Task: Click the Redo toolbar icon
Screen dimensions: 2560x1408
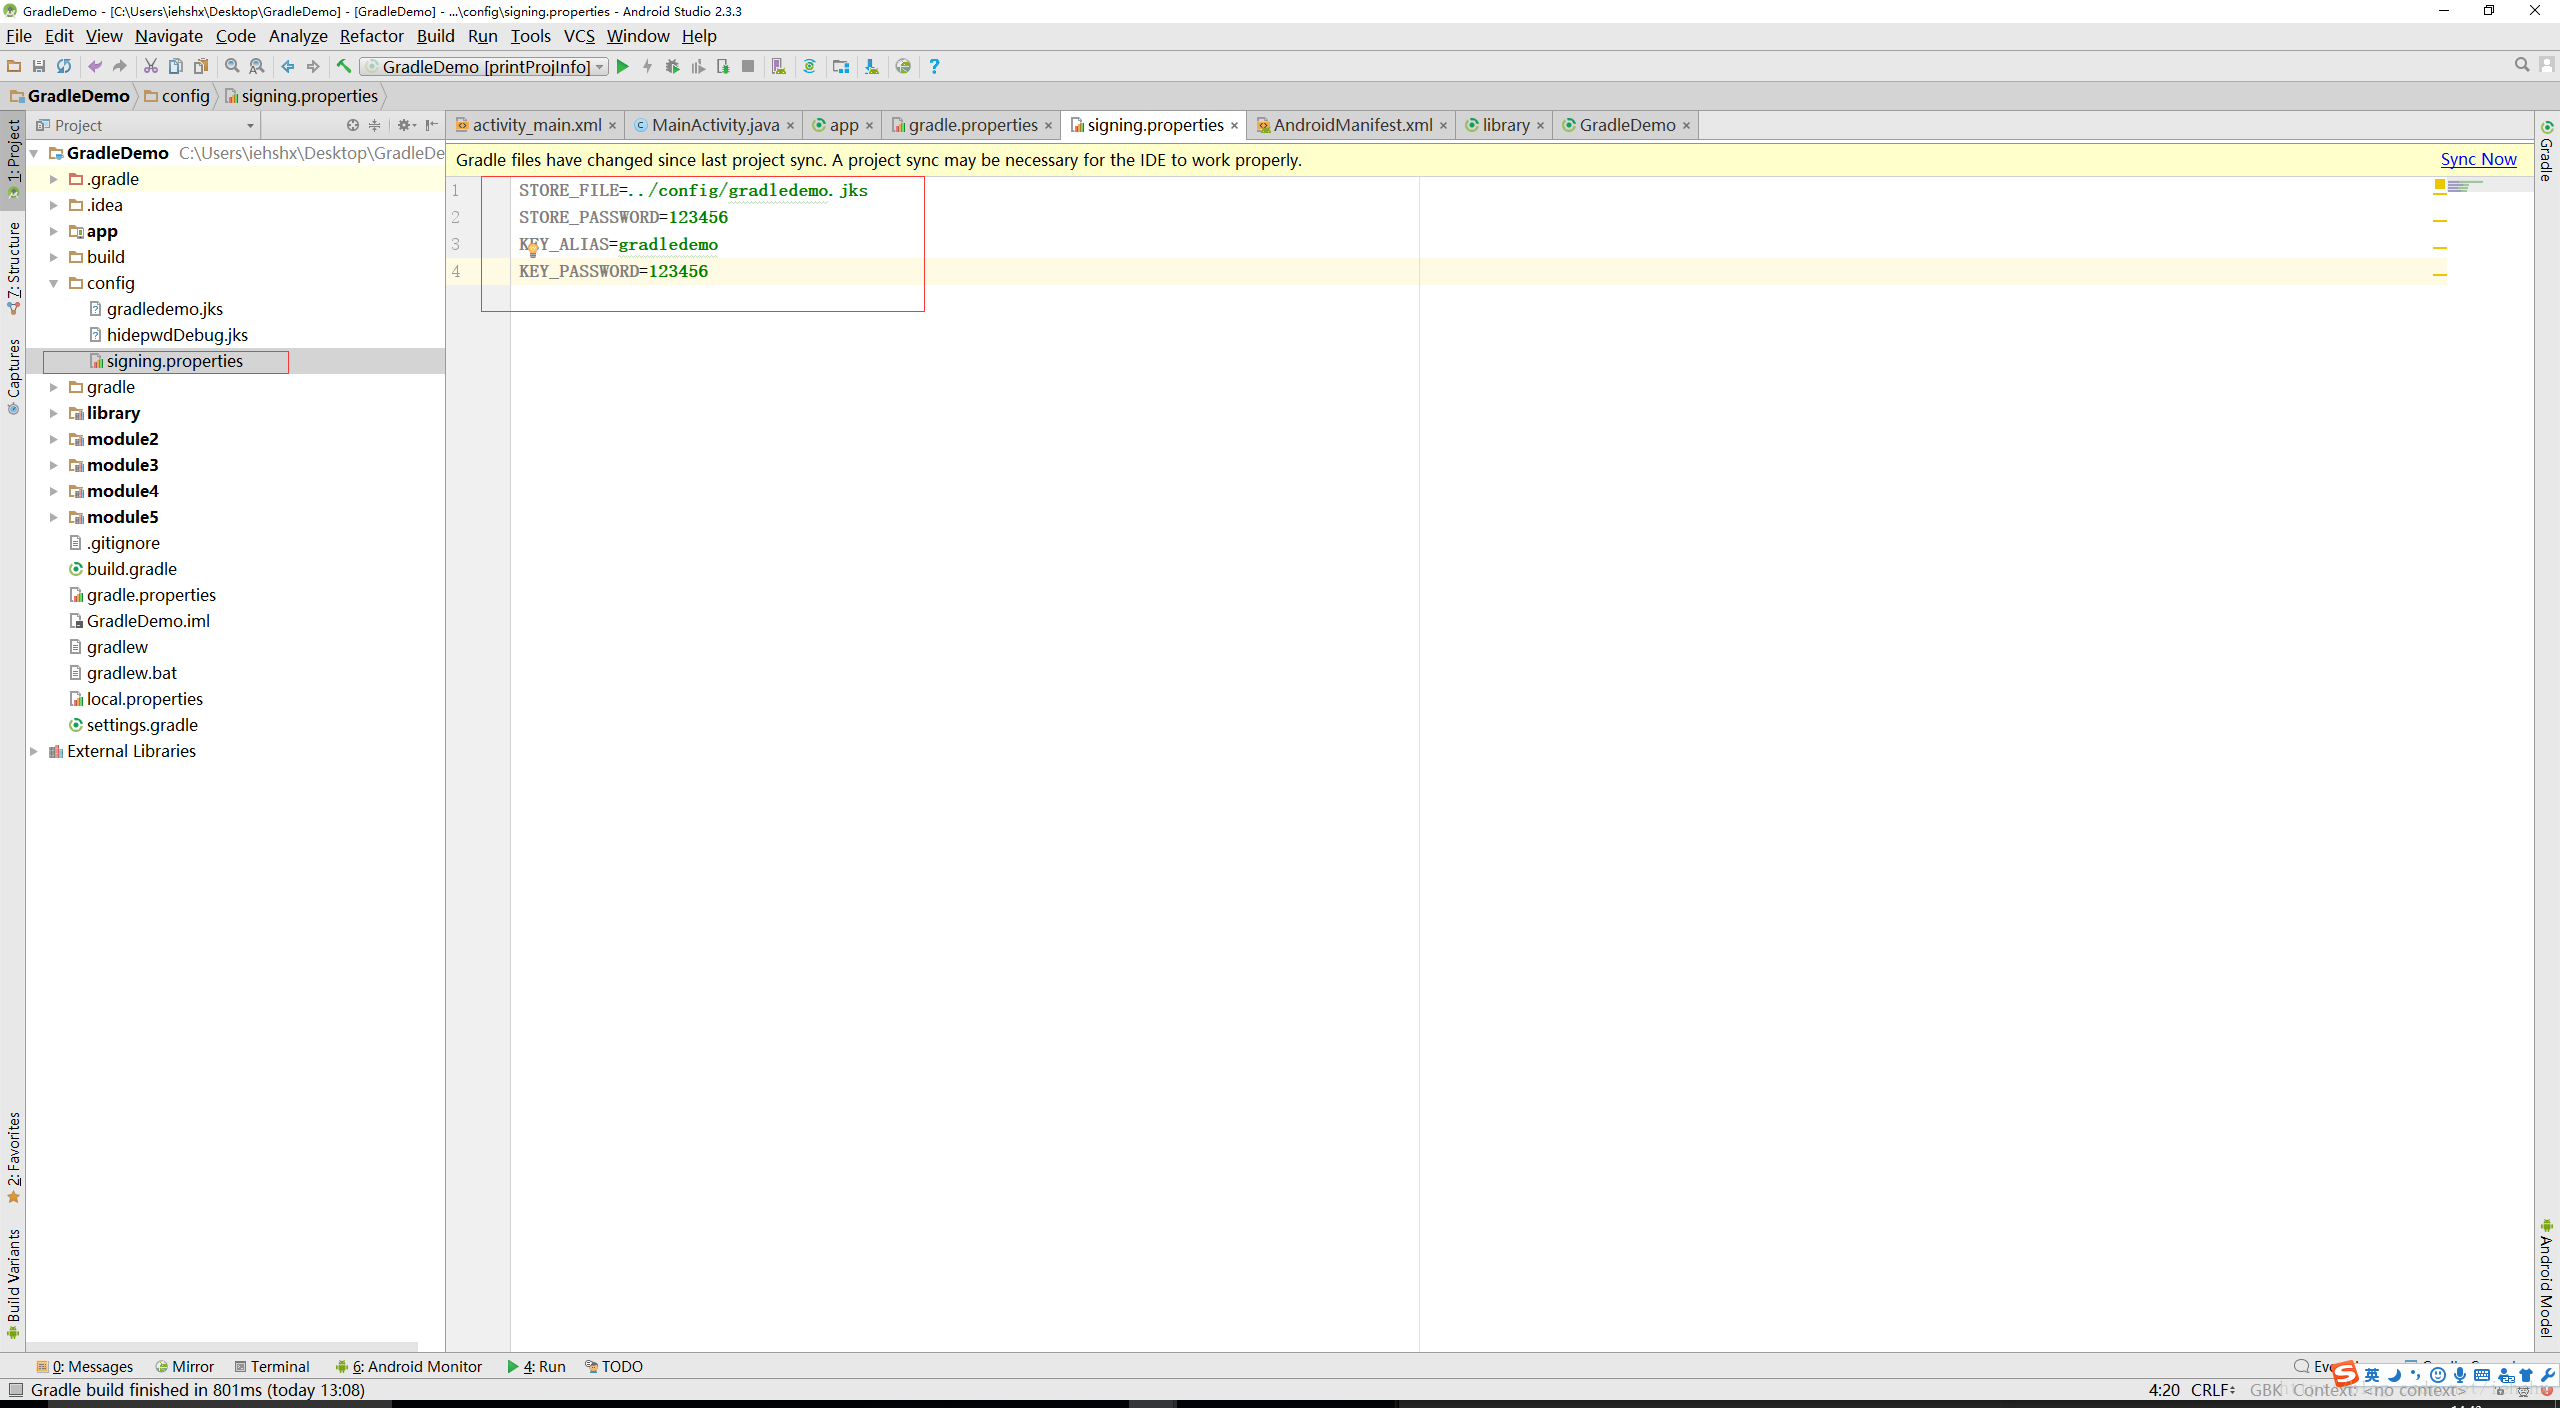Action: click(x=120, y=66)
